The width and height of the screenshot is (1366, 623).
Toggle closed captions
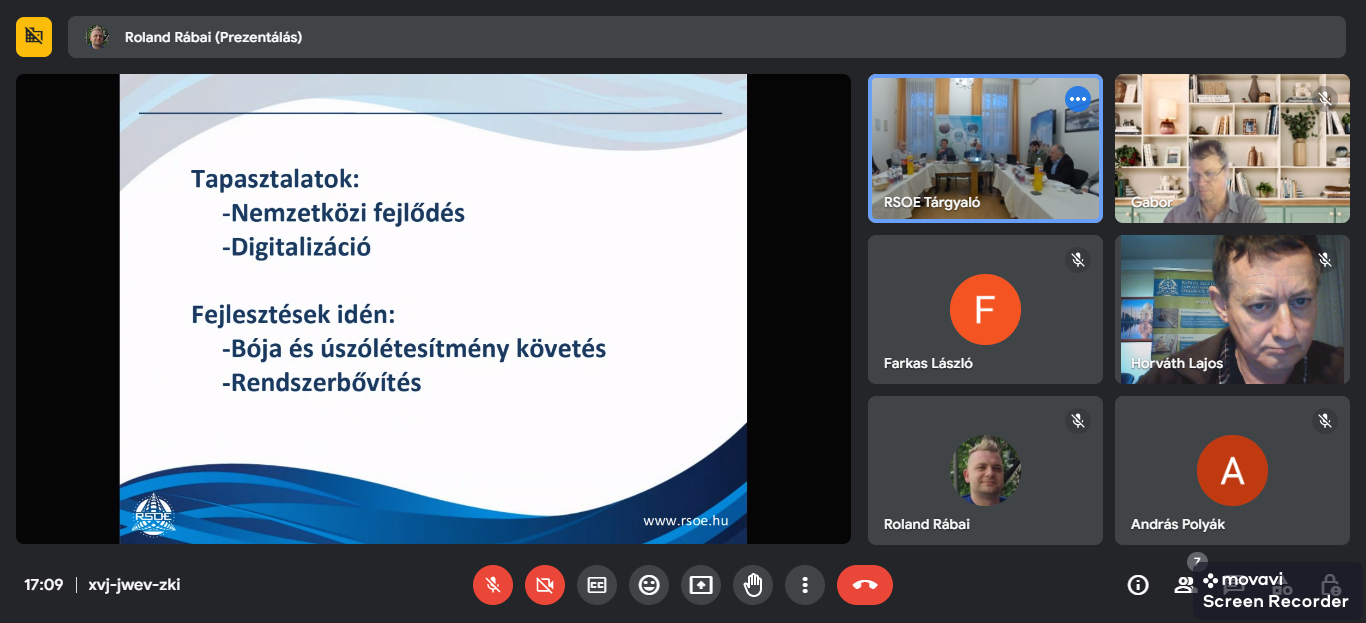(x=597, y=585)
